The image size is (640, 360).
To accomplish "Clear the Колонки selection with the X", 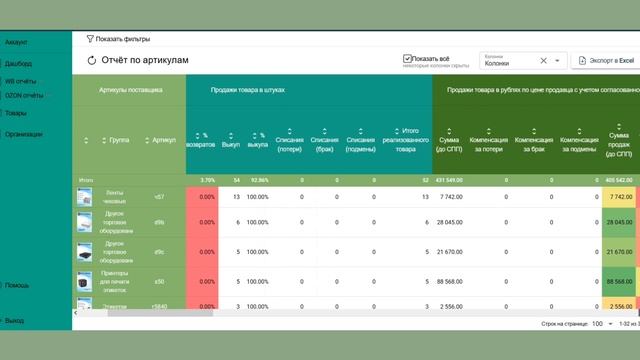I will (543, 61).
